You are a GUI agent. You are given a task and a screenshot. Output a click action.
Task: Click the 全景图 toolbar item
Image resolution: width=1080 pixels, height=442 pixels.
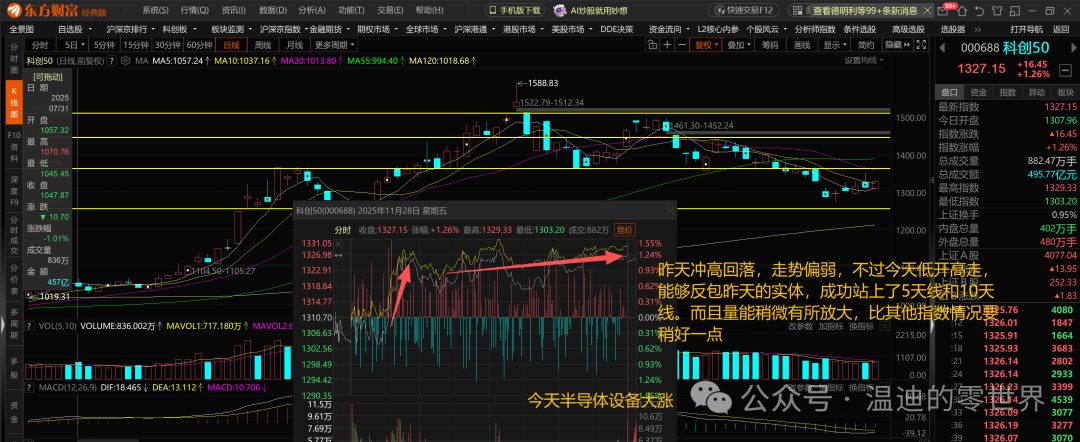point(21,29)
